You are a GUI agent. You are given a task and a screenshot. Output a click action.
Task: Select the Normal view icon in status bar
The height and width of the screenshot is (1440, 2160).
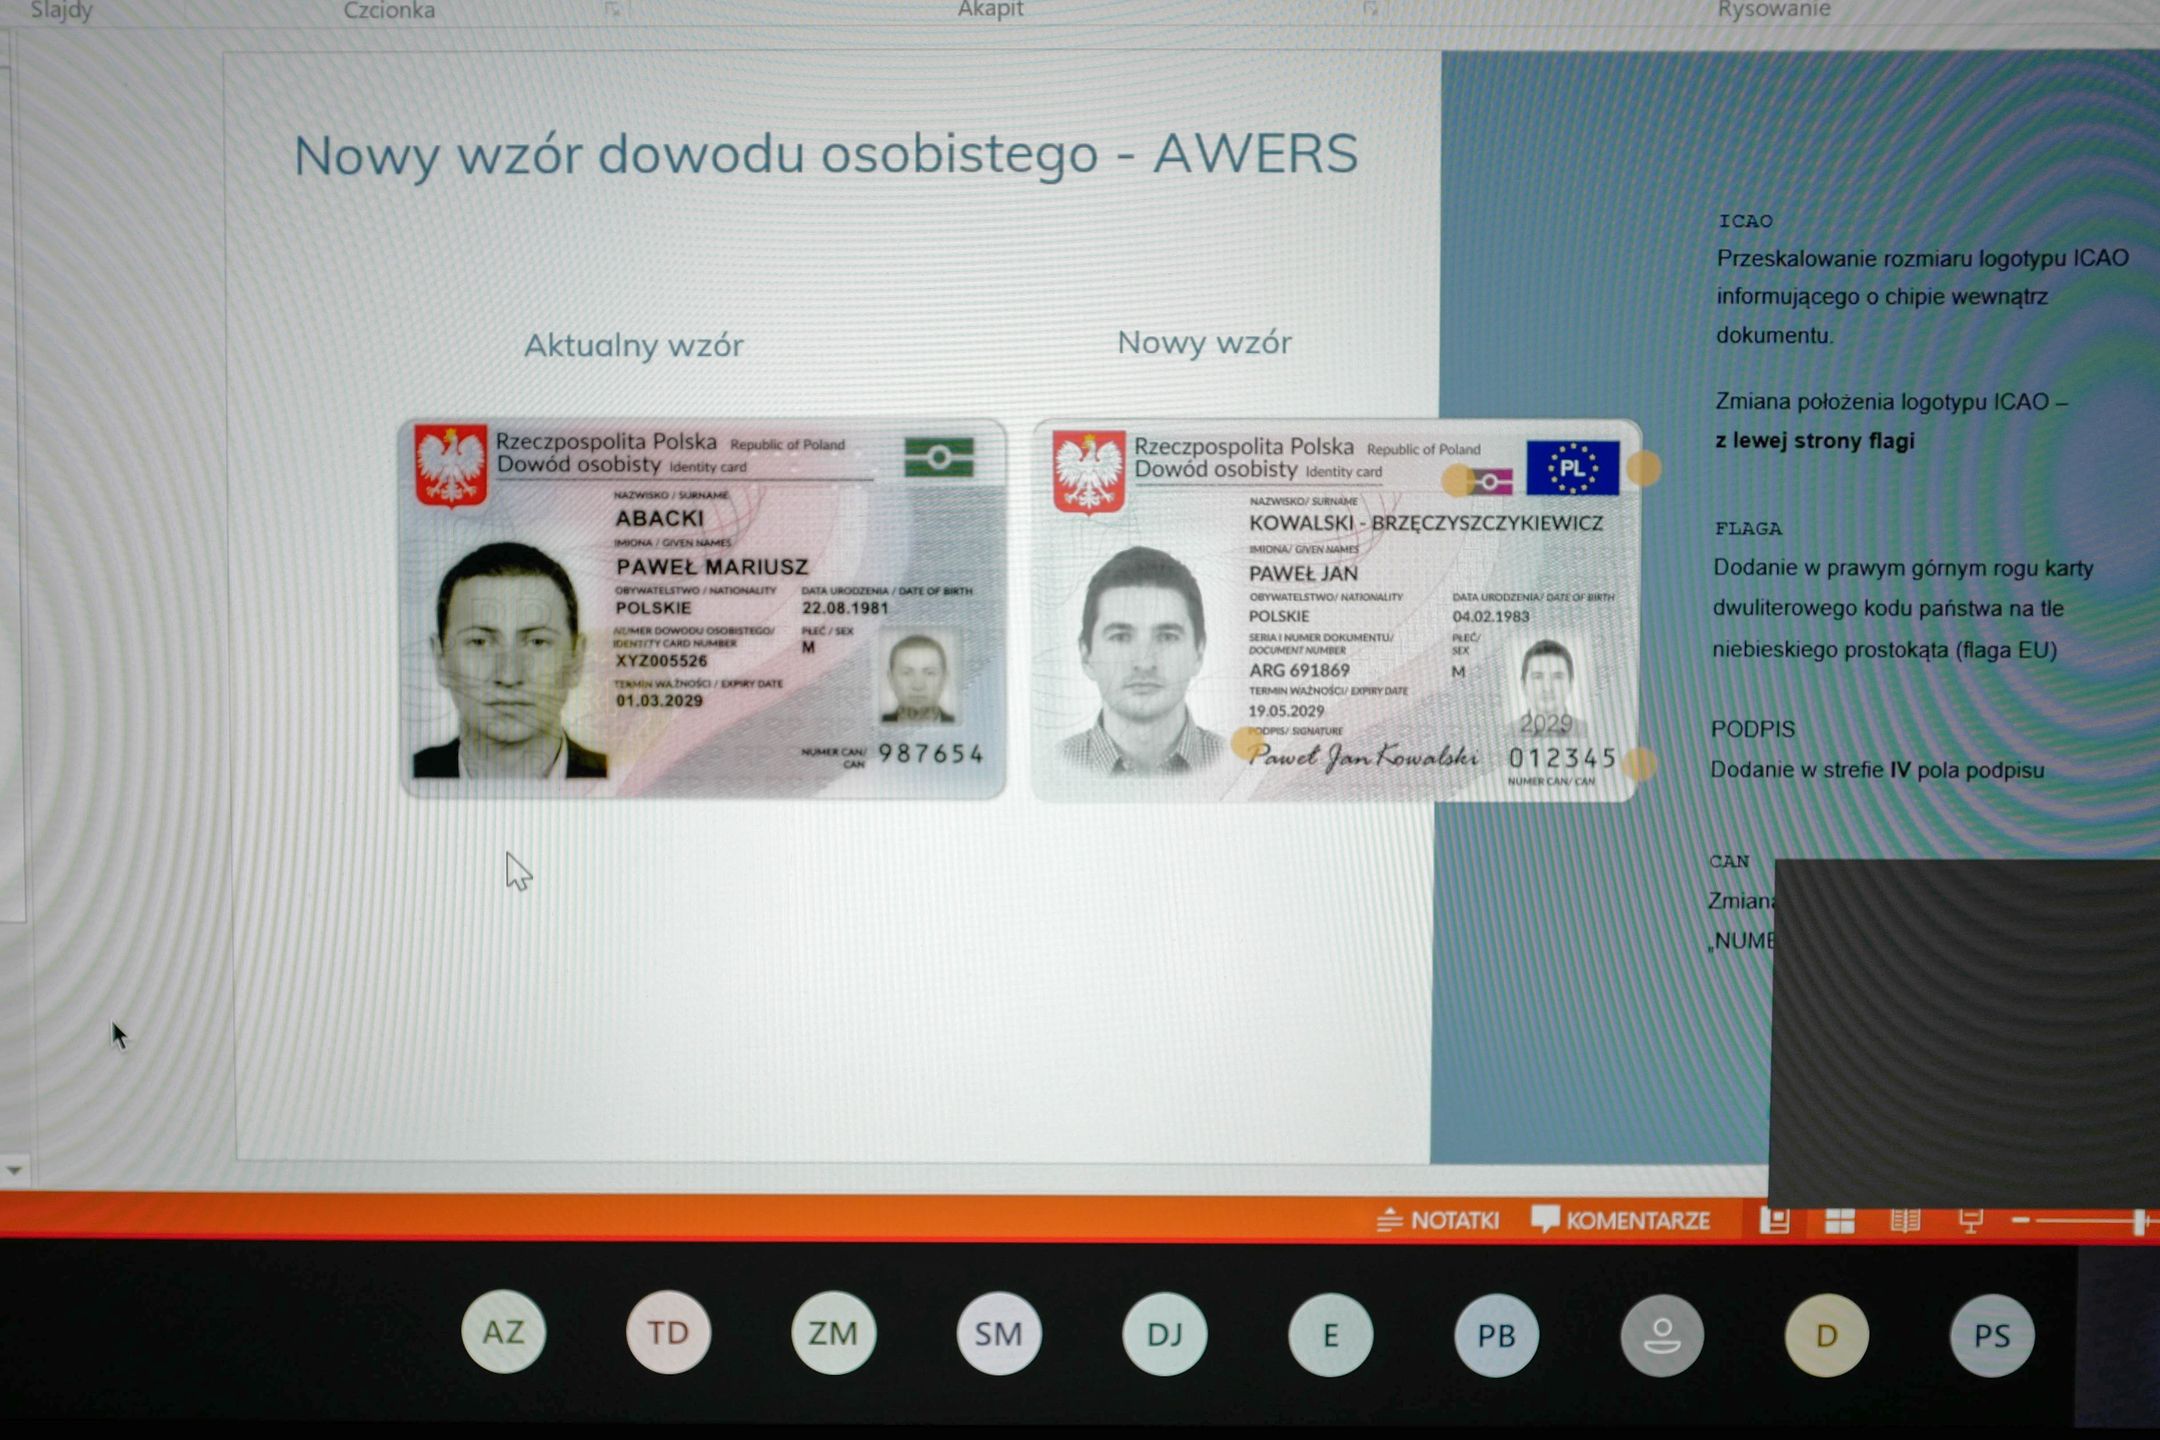click(x=1775, y=1221)
